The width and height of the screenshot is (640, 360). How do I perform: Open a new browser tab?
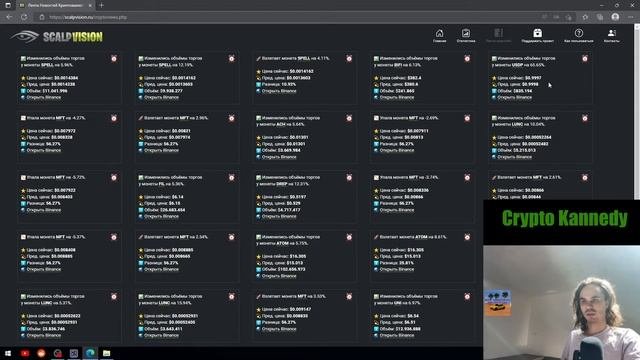click(101, 5)
